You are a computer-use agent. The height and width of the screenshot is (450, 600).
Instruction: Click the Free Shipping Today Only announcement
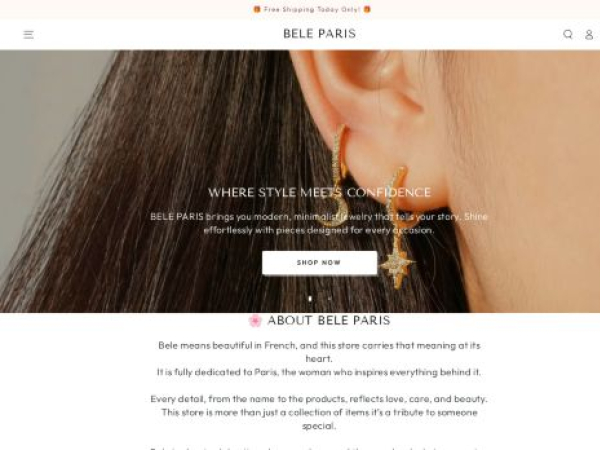click(x=312, y=9)
